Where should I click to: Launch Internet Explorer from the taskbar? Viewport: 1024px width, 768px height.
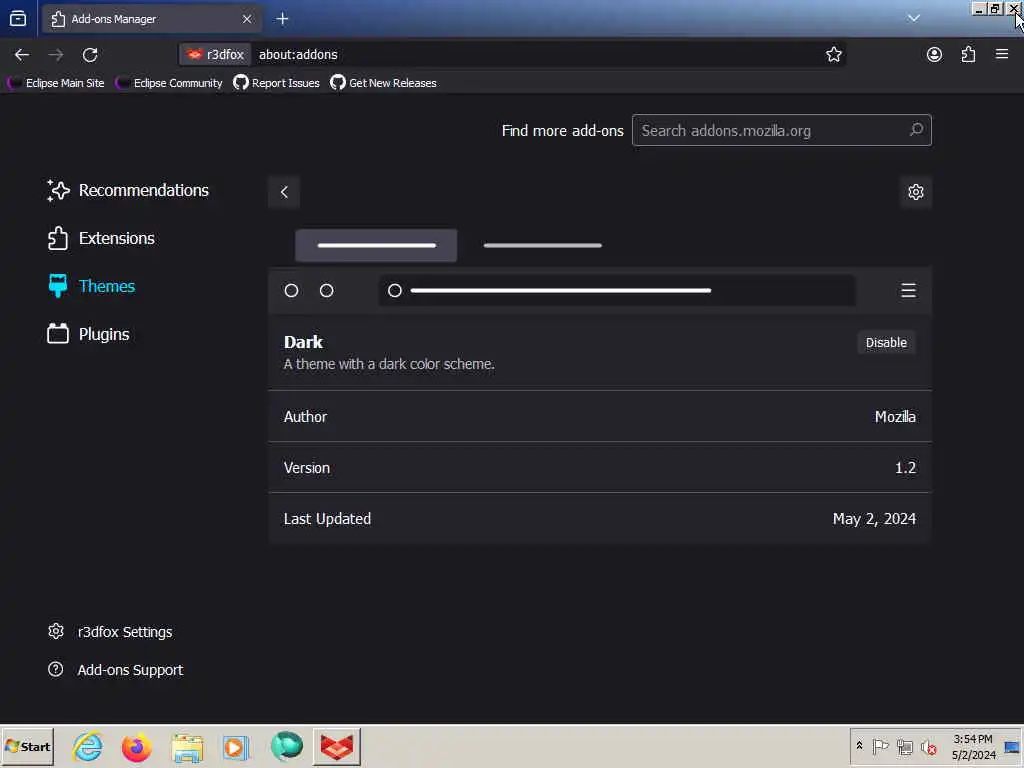(x=88, y=746)
